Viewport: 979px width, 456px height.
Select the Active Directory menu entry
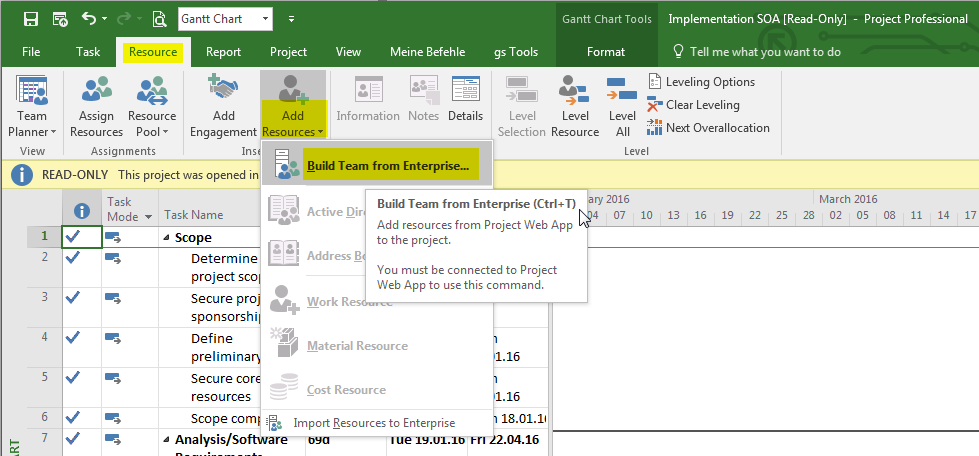pos(314,211)
